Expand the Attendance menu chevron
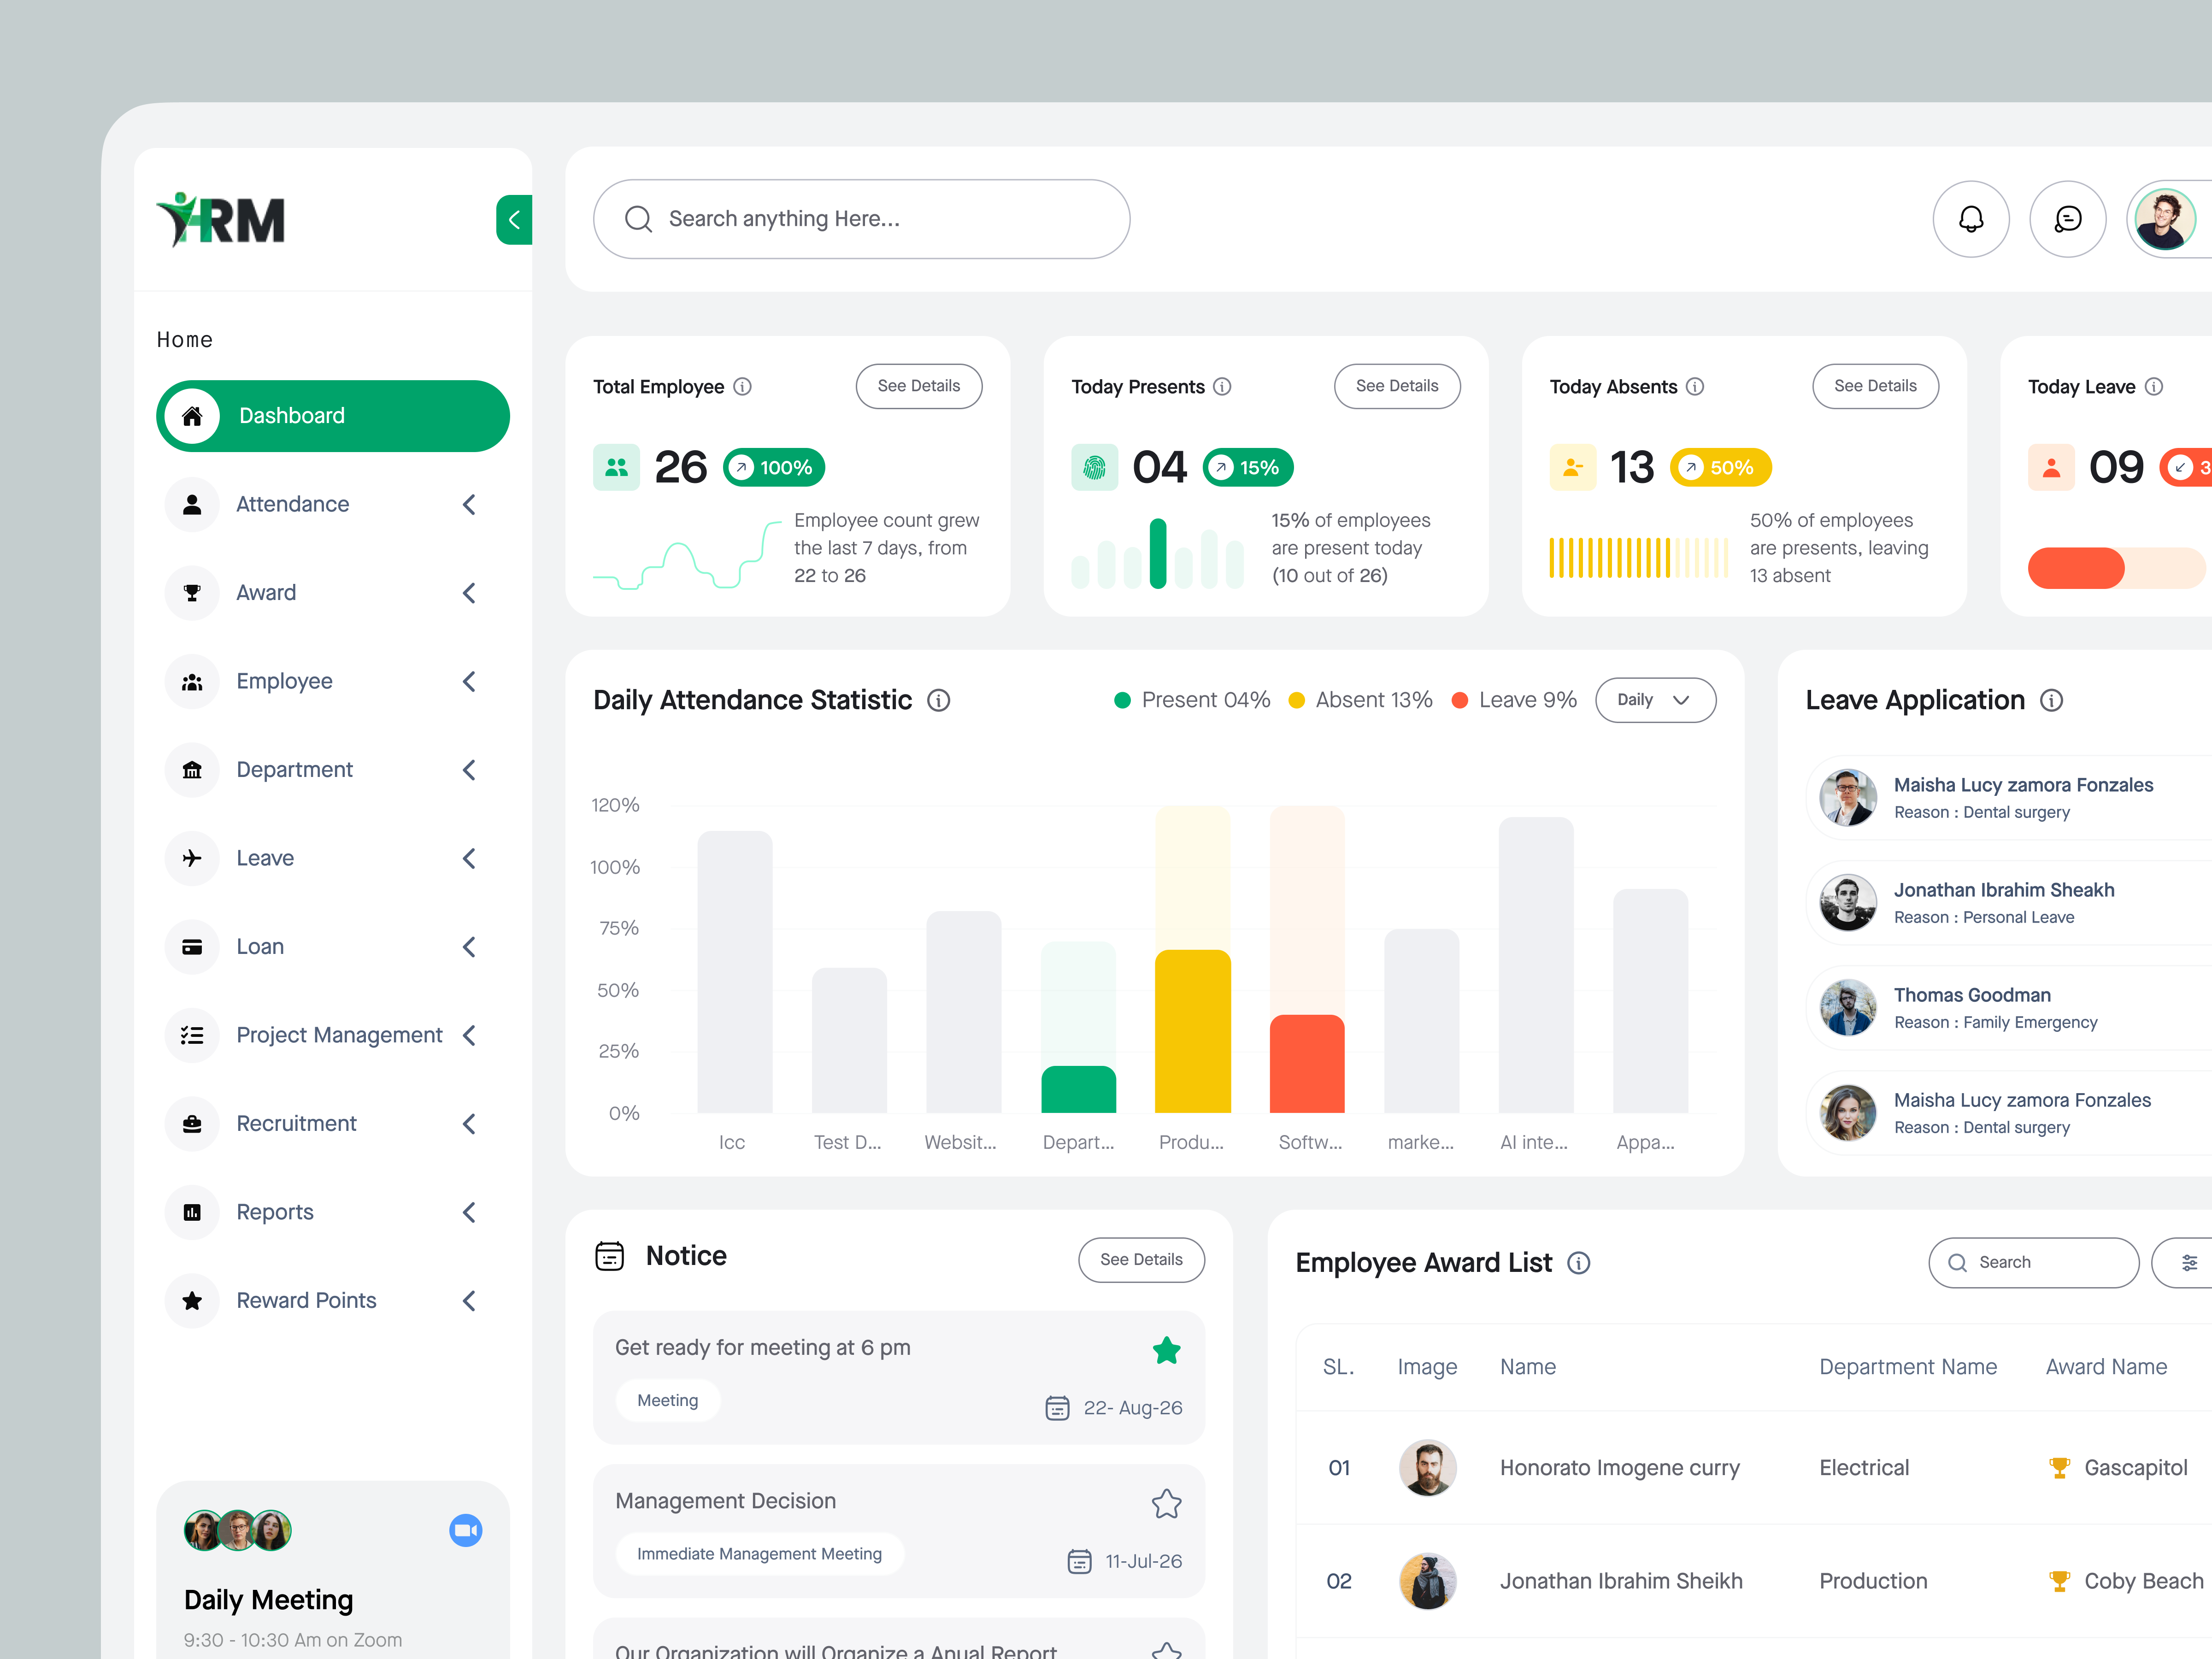This screenshot has height=1659, width=2212. click(x=469, y=504)
